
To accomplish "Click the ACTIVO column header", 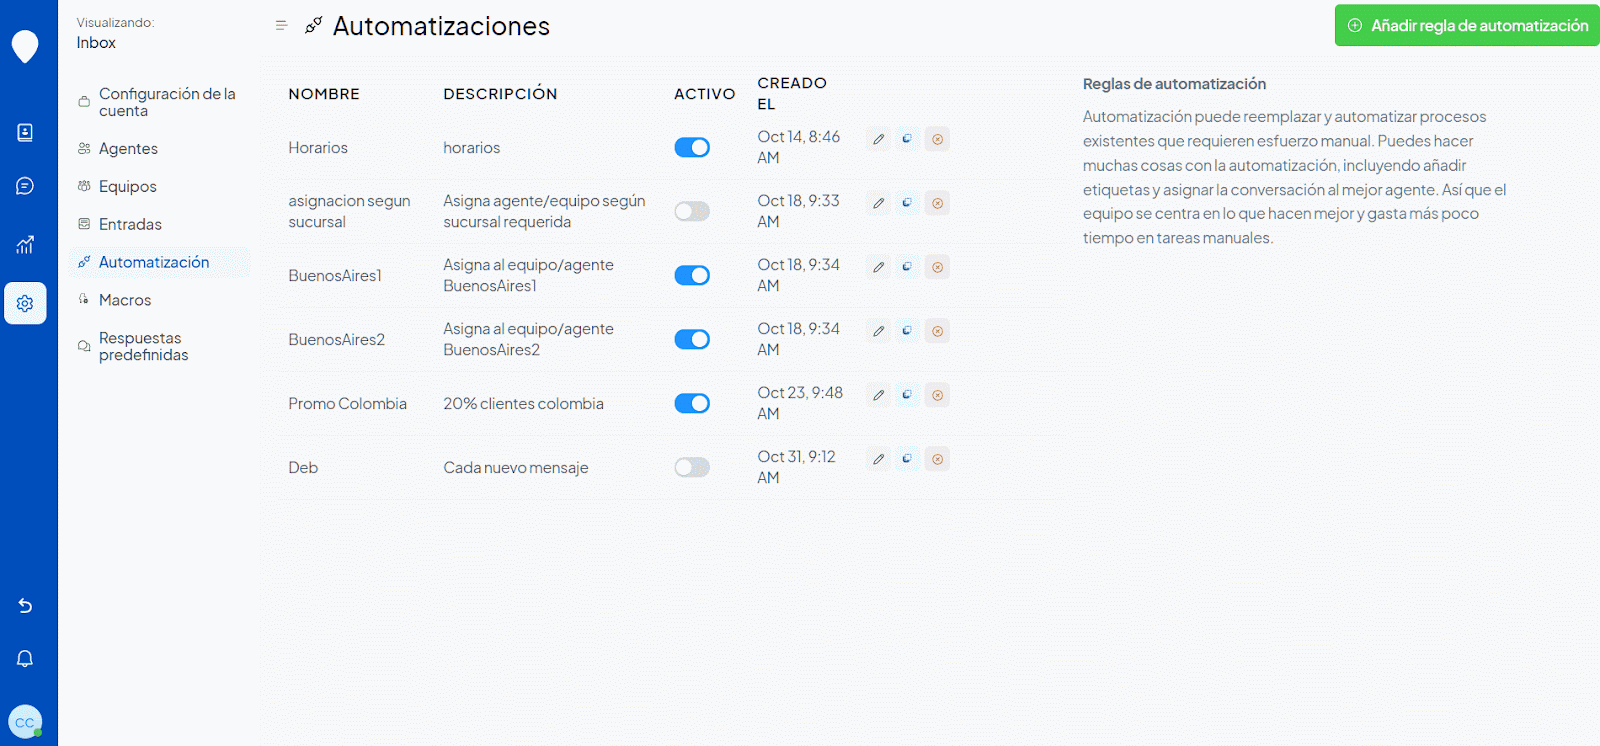I will (x=704, y=94).
